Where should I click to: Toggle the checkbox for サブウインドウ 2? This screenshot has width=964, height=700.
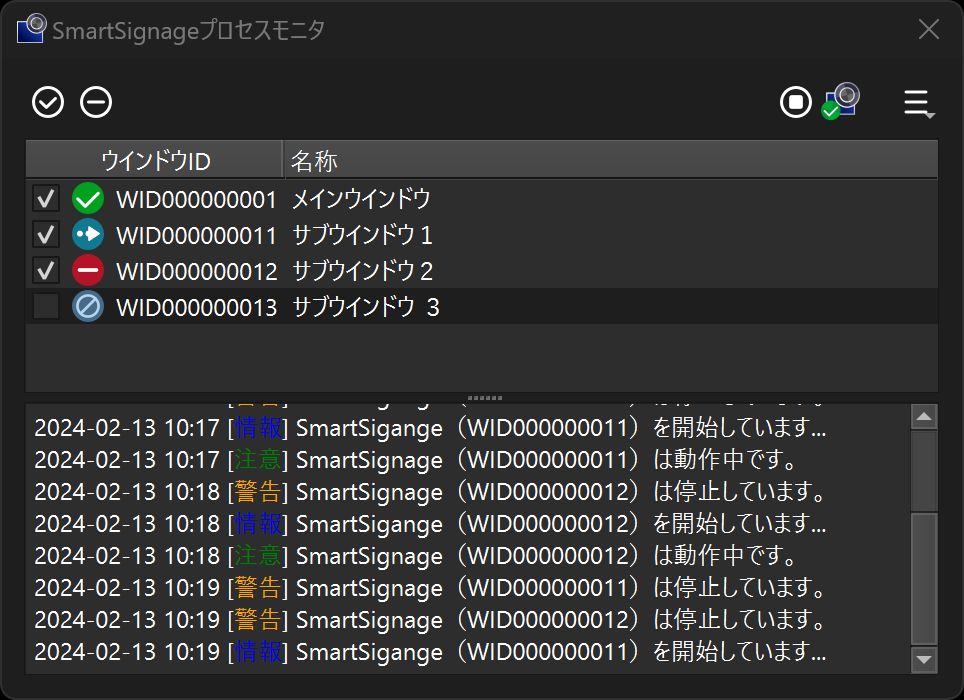46,271
